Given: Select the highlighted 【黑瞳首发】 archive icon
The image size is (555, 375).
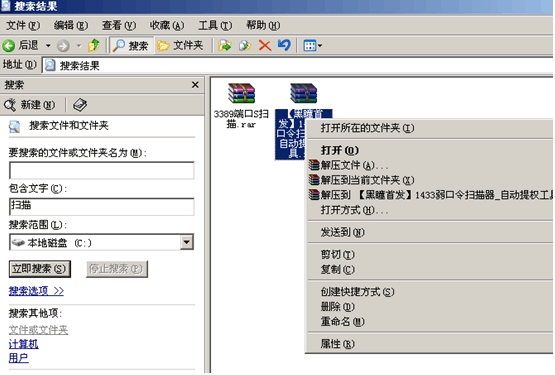Looking at the screenshot, I should tap(303, 93).
